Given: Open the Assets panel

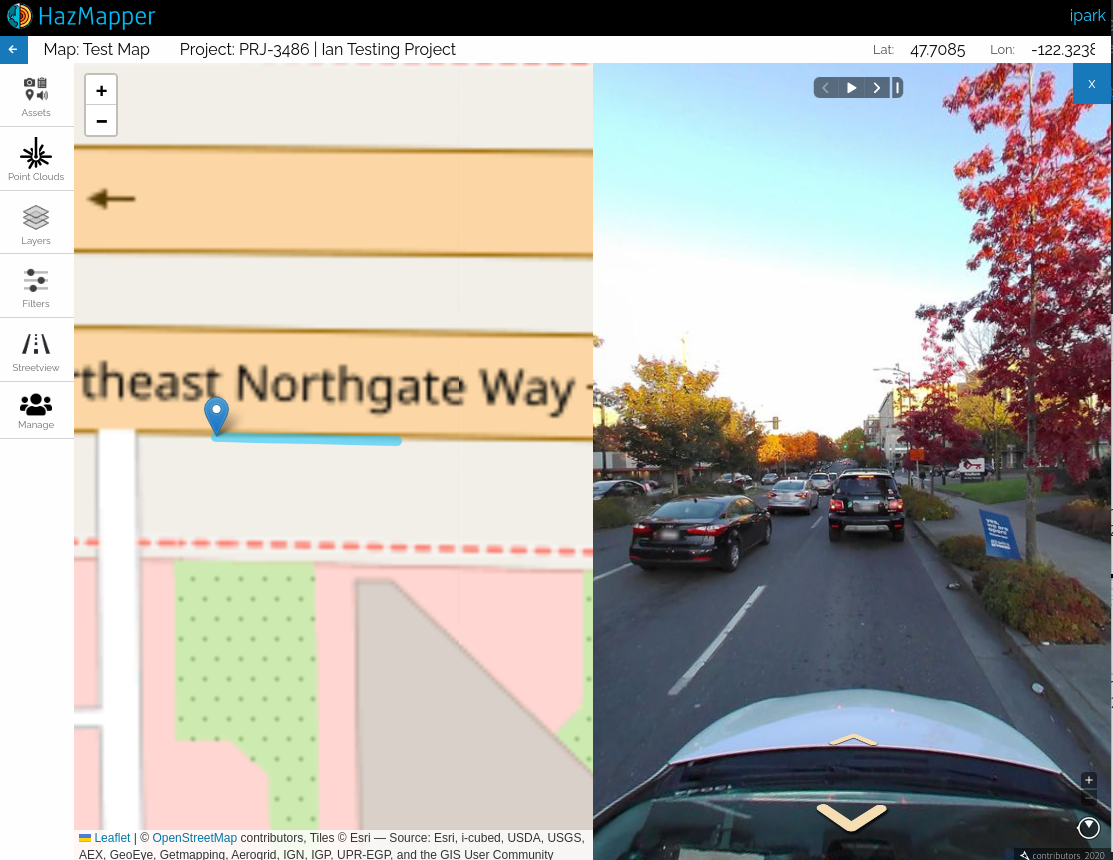Looking at the screenshot, I should click(x=36, y=96).
